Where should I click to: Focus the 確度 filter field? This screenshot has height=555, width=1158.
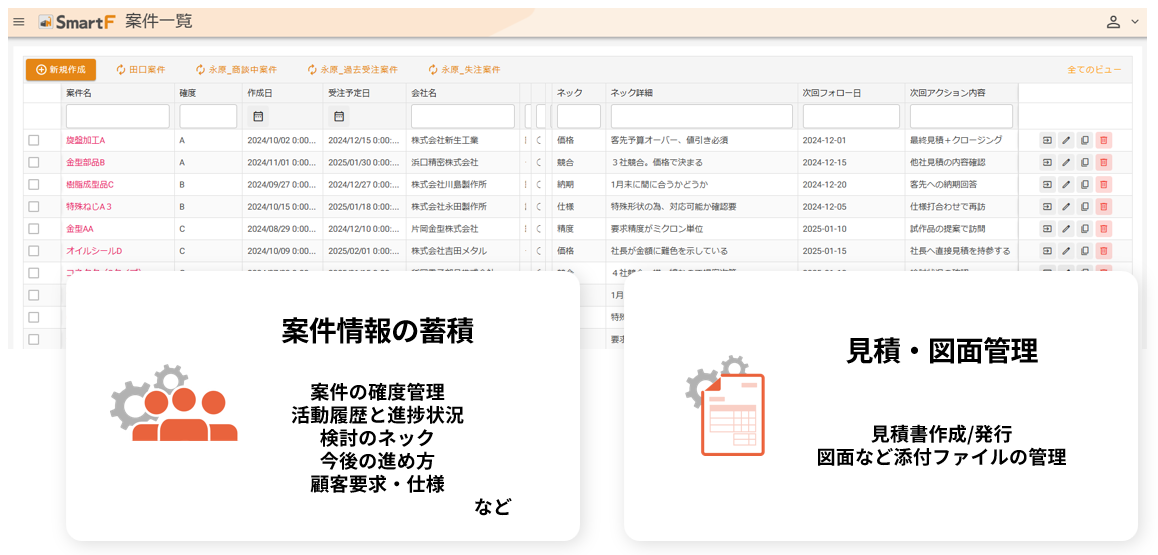pyautogui.click(x=208, y=116)
